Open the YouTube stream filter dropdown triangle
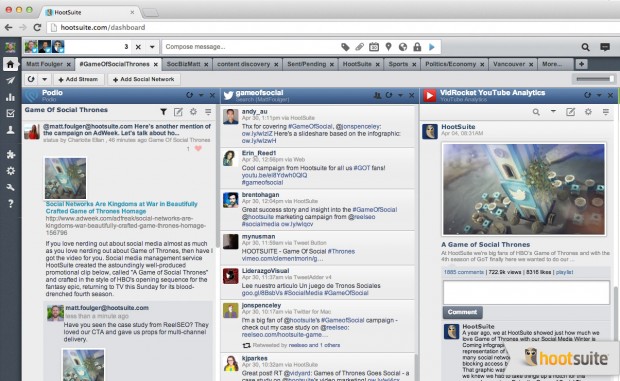620x381 pixels. pos(553,112)
